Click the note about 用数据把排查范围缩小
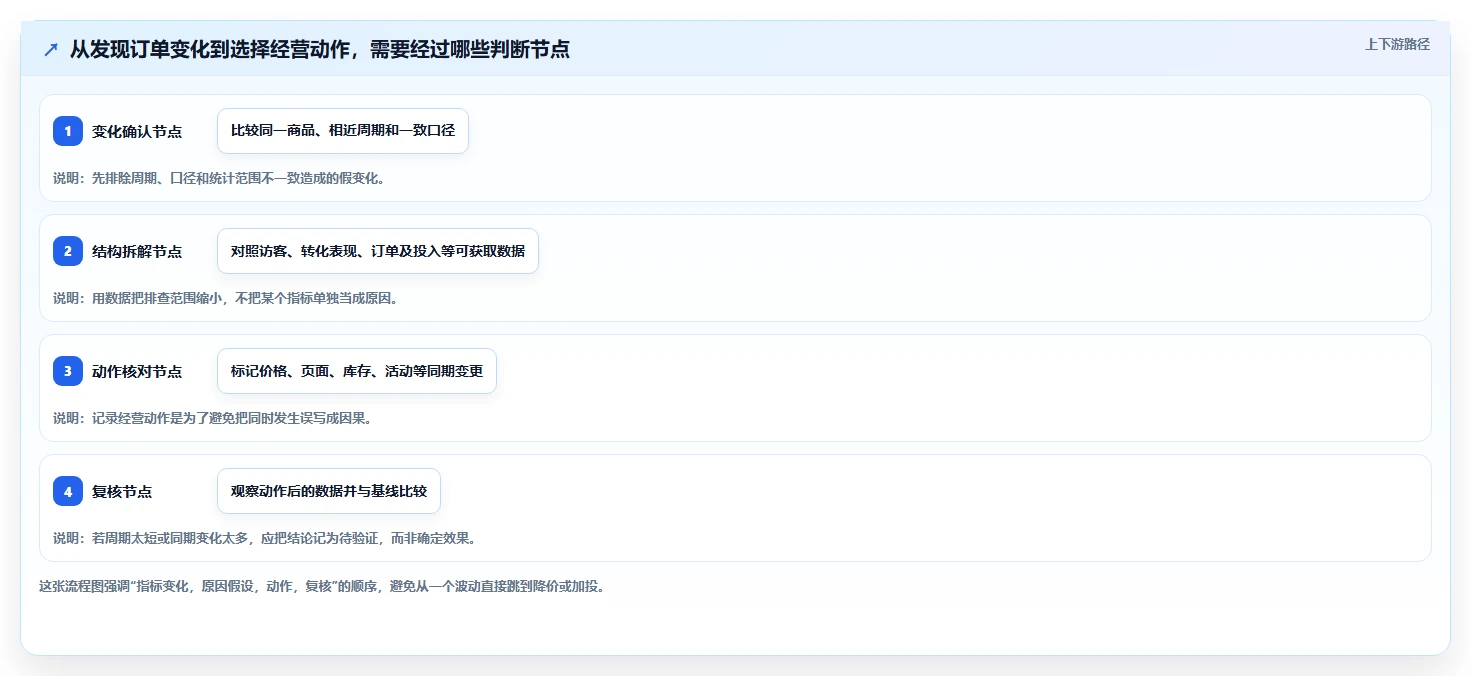 pyautogui.click(x=226, y=298)
